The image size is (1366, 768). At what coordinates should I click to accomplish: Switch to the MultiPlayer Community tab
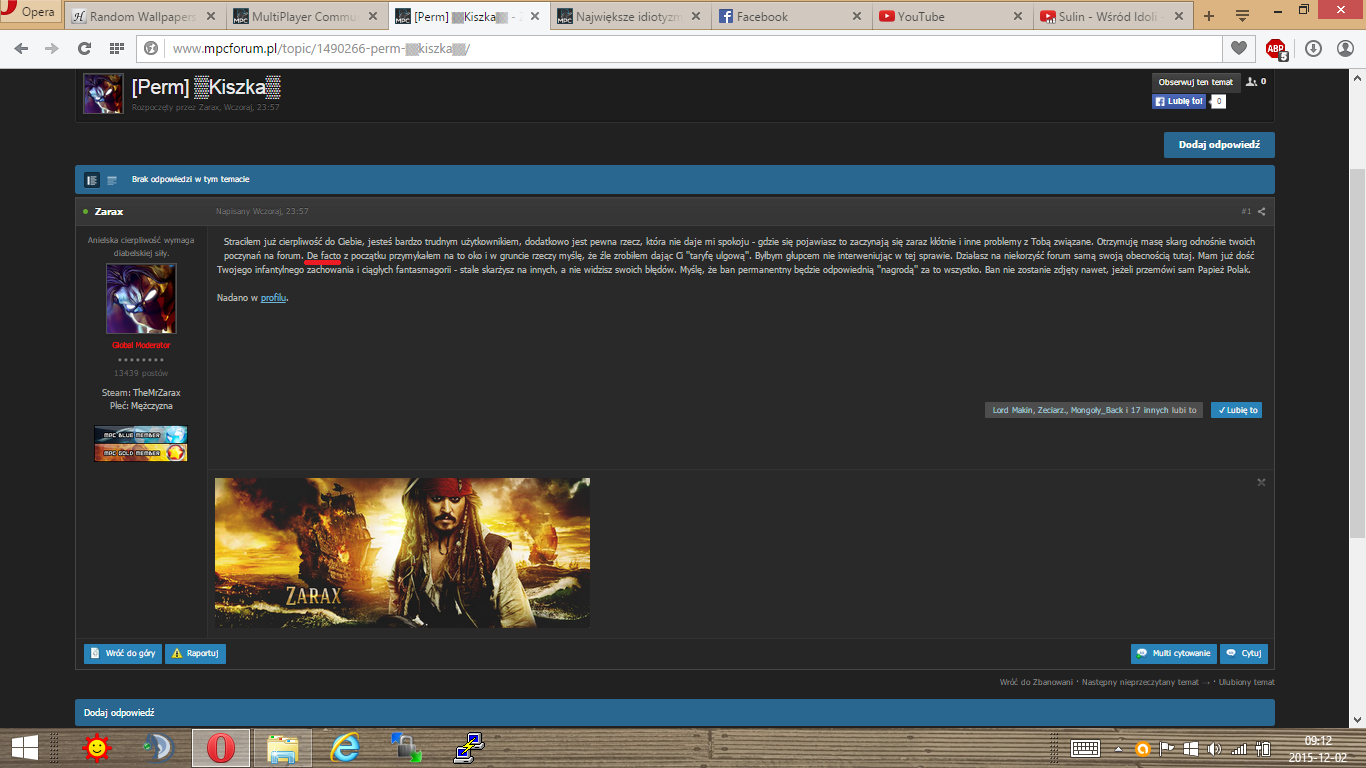[305, 16]
